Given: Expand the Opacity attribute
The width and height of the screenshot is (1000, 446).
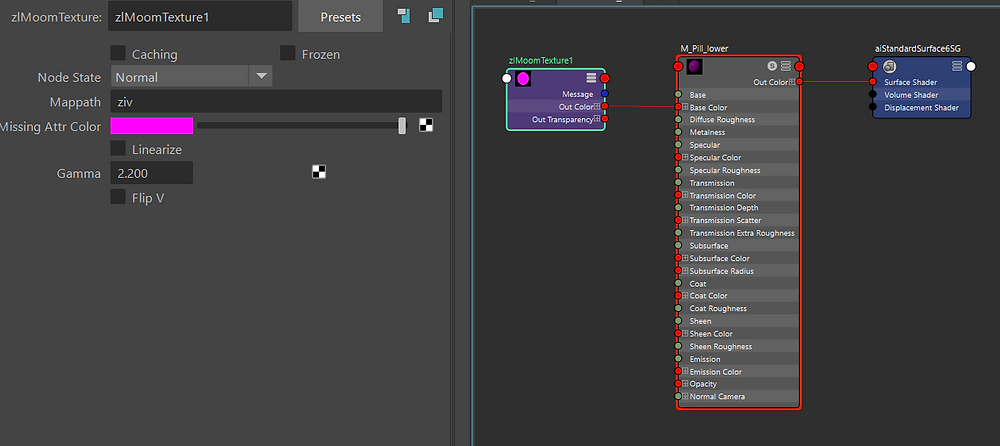Looking at the screenshot, I should (x=686, y=384).
